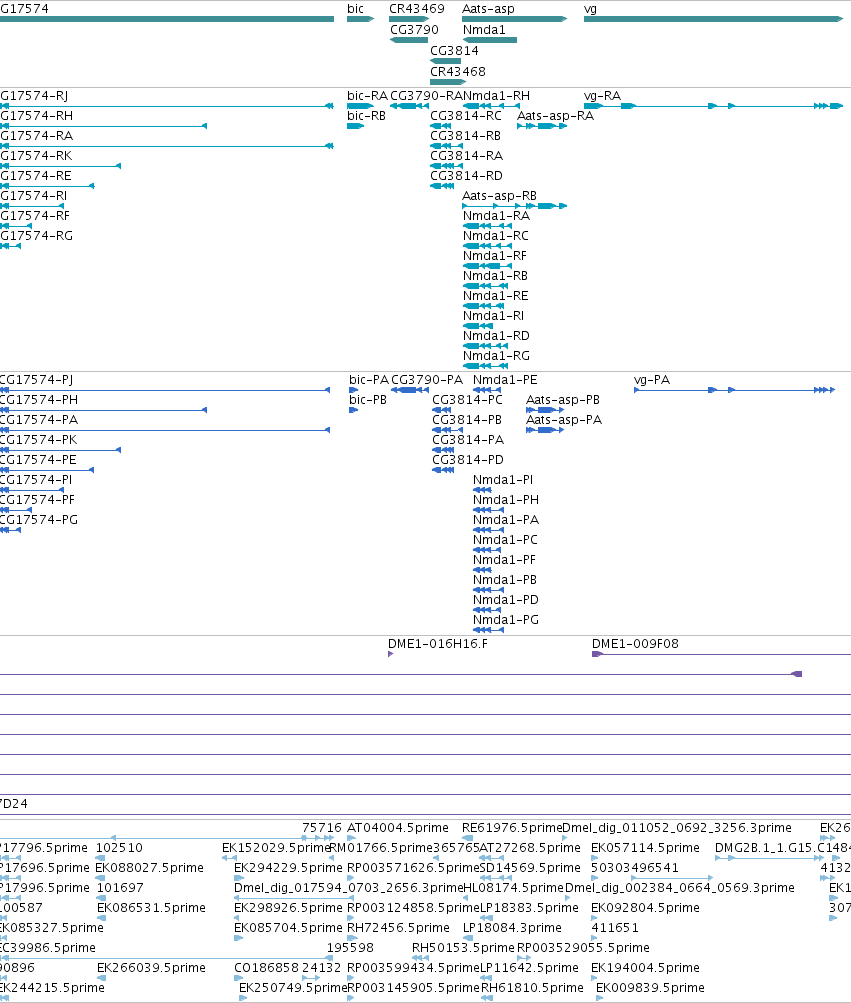Click the G17574-RE transcript label

coord(36,176)
